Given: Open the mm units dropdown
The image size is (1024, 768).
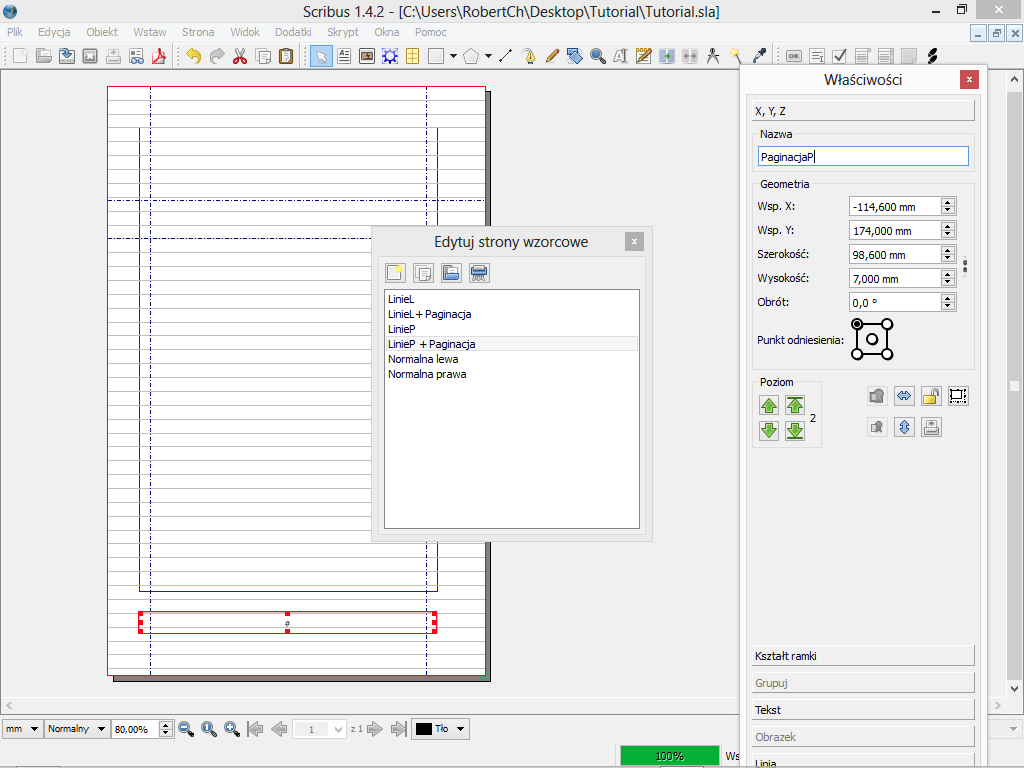Looking at the screenshot, I should tap(22, 729).
